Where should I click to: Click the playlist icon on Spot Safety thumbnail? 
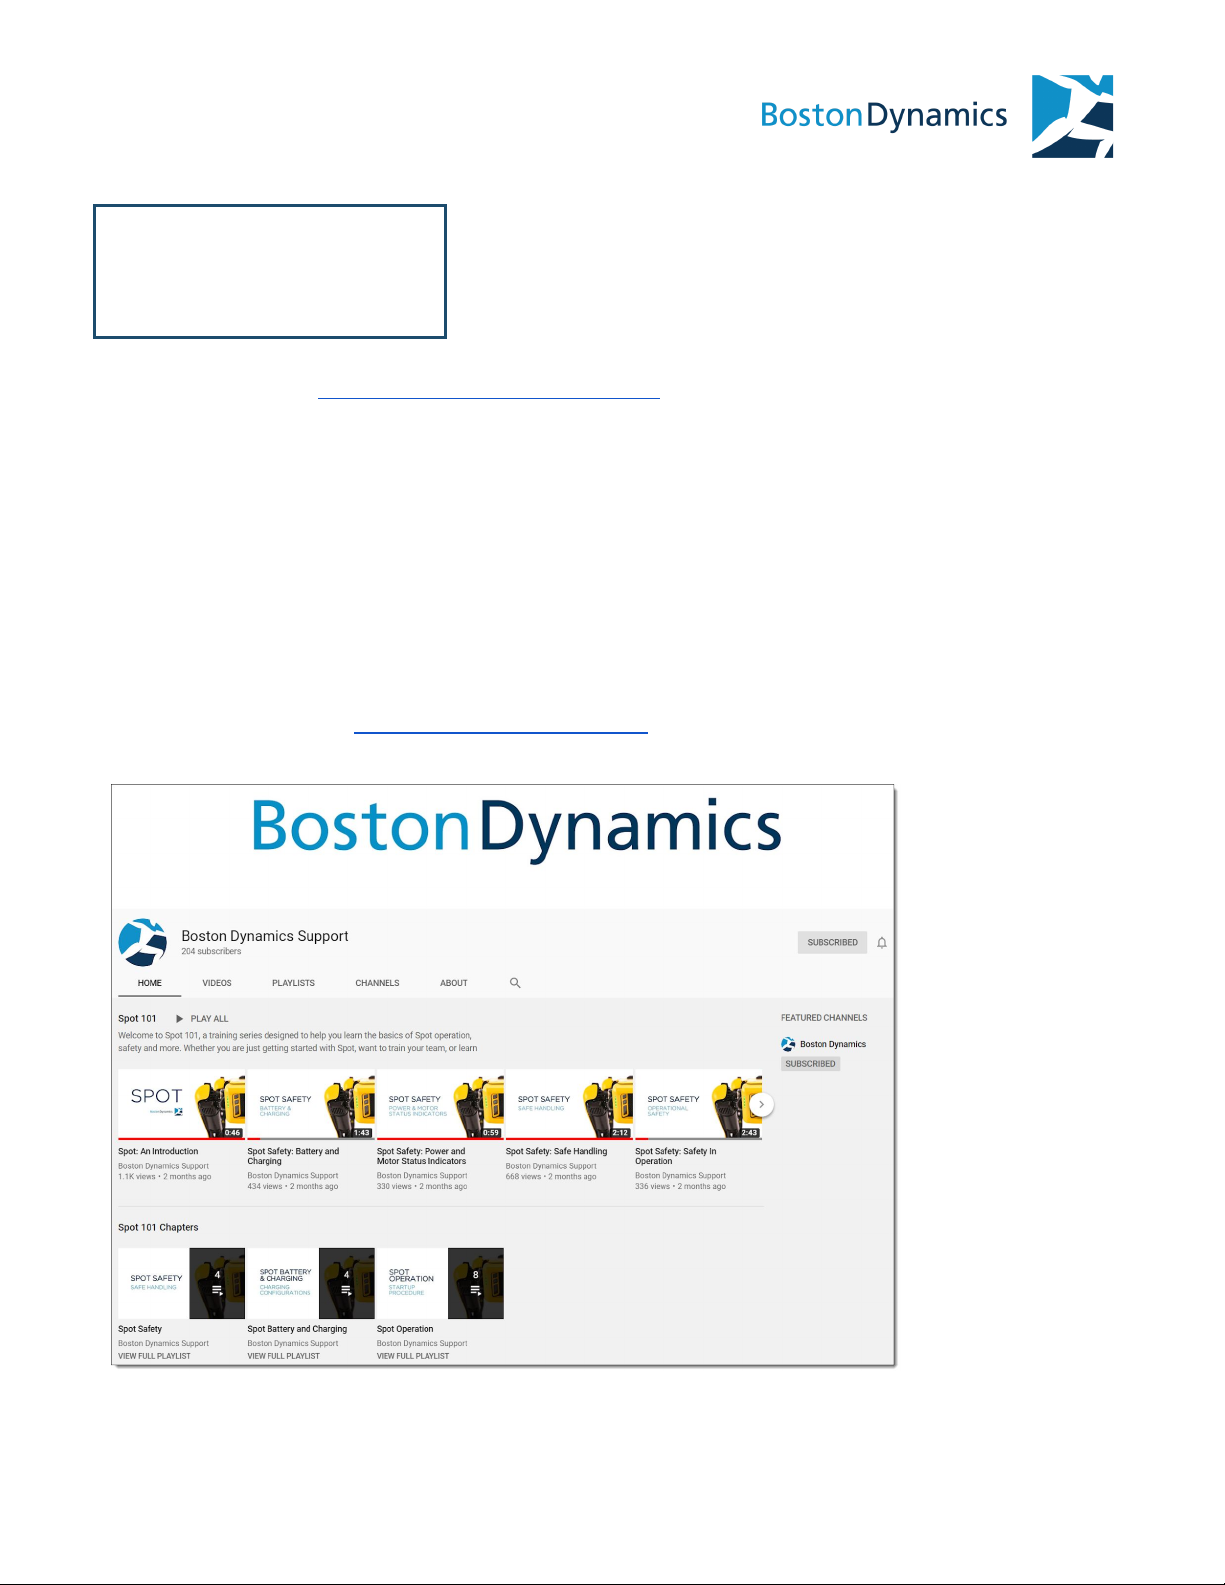217,1291
